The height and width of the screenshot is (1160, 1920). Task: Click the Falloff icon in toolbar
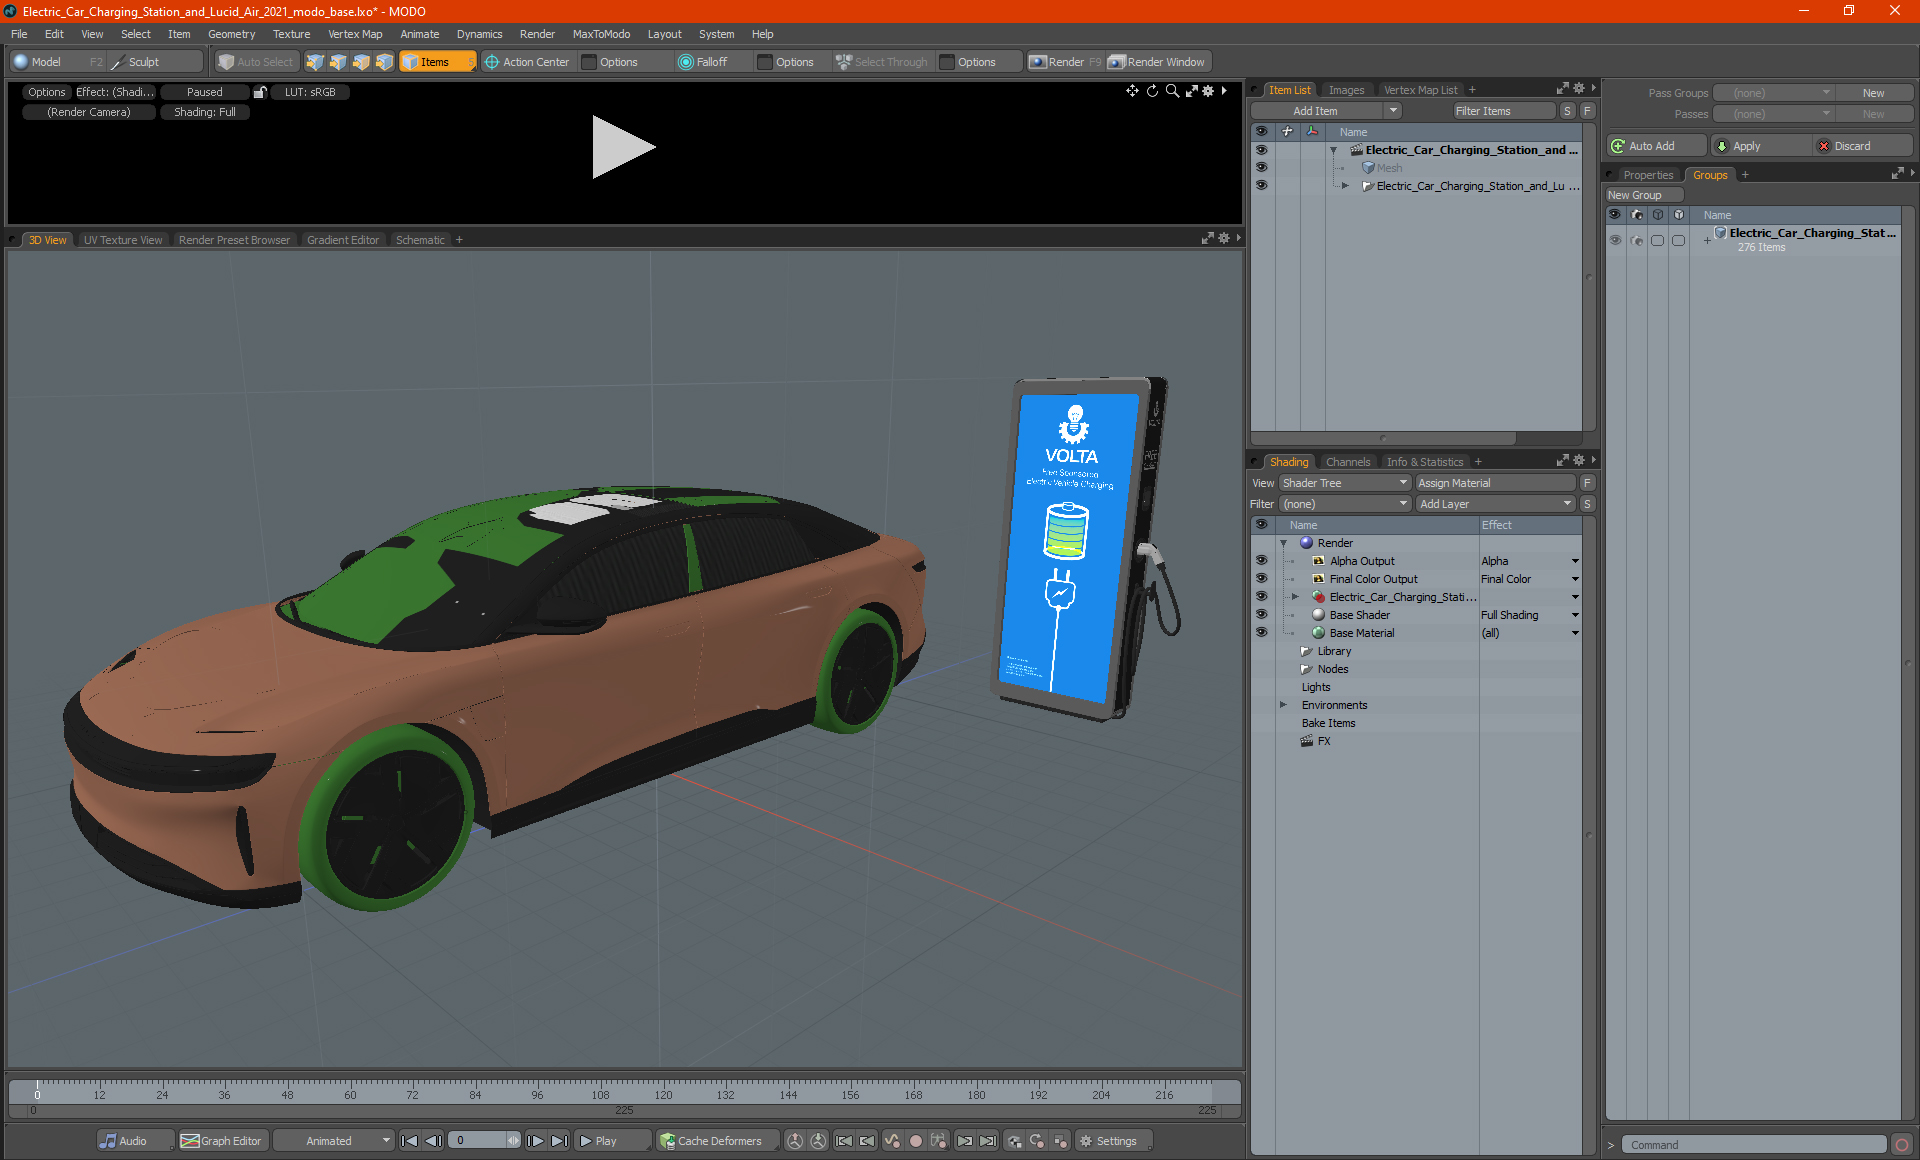click(686, 62)
